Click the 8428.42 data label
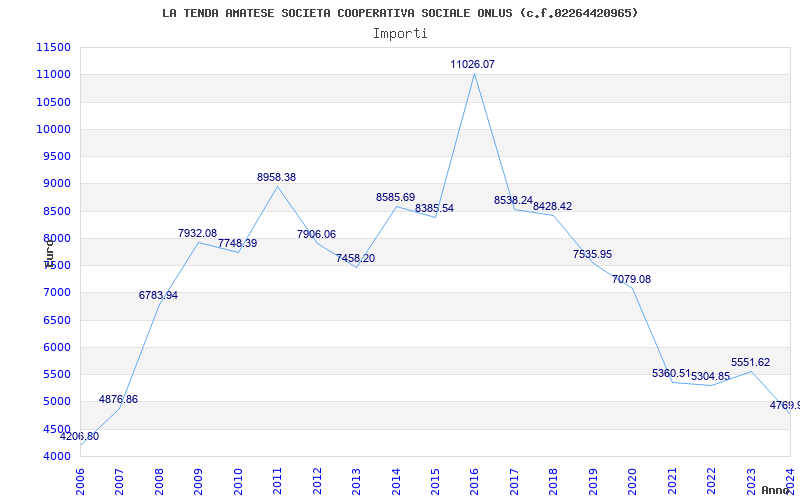Viewport: 800px width, 500px height. click(x=553, y=206)
